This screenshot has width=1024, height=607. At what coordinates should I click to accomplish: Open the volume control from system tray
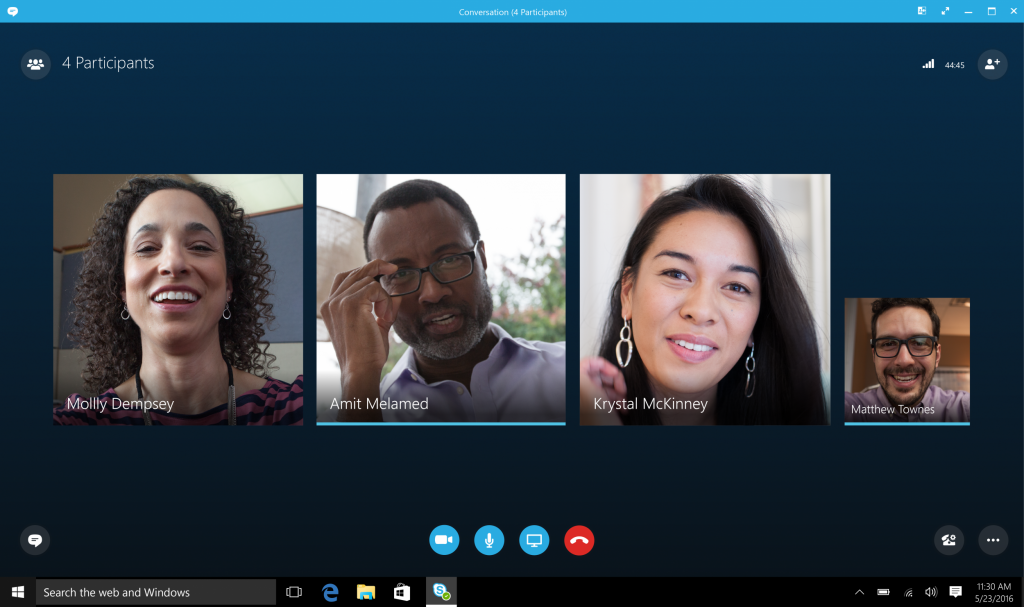pyautogui.click(x=933, y=591)
